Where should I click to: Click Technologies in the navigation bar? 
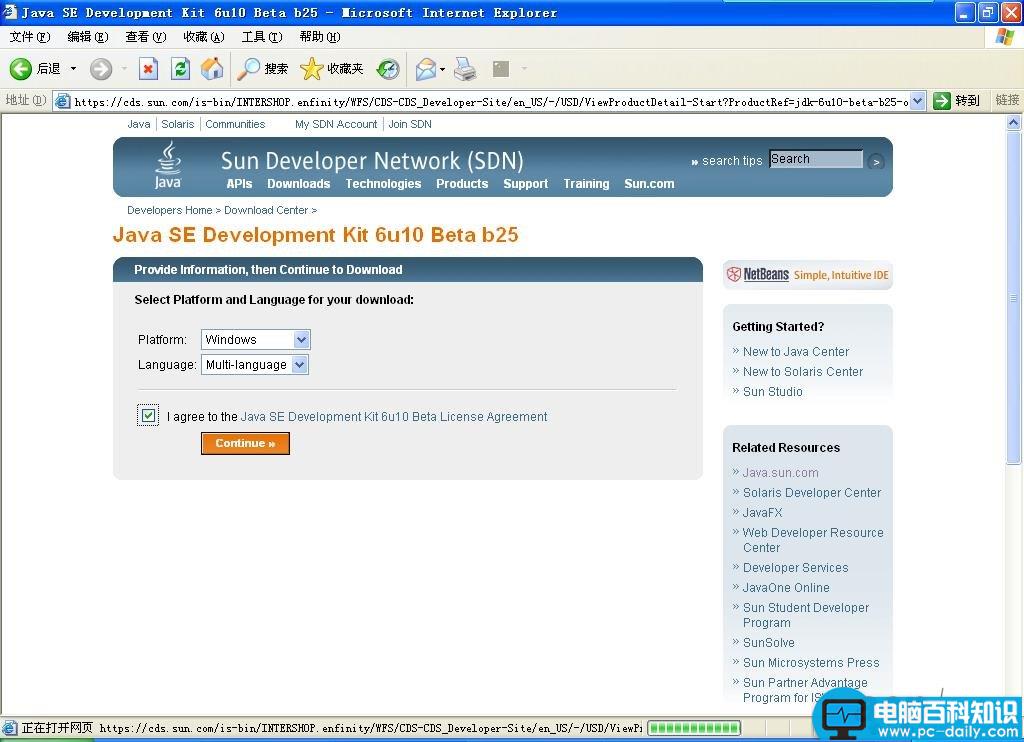coord(383,184)
